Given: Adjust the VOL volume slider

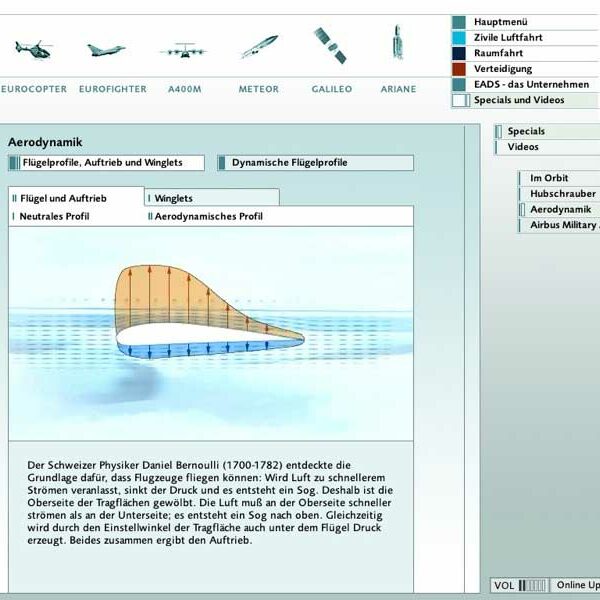Looking at the screenshot, I should coord(535,585).
